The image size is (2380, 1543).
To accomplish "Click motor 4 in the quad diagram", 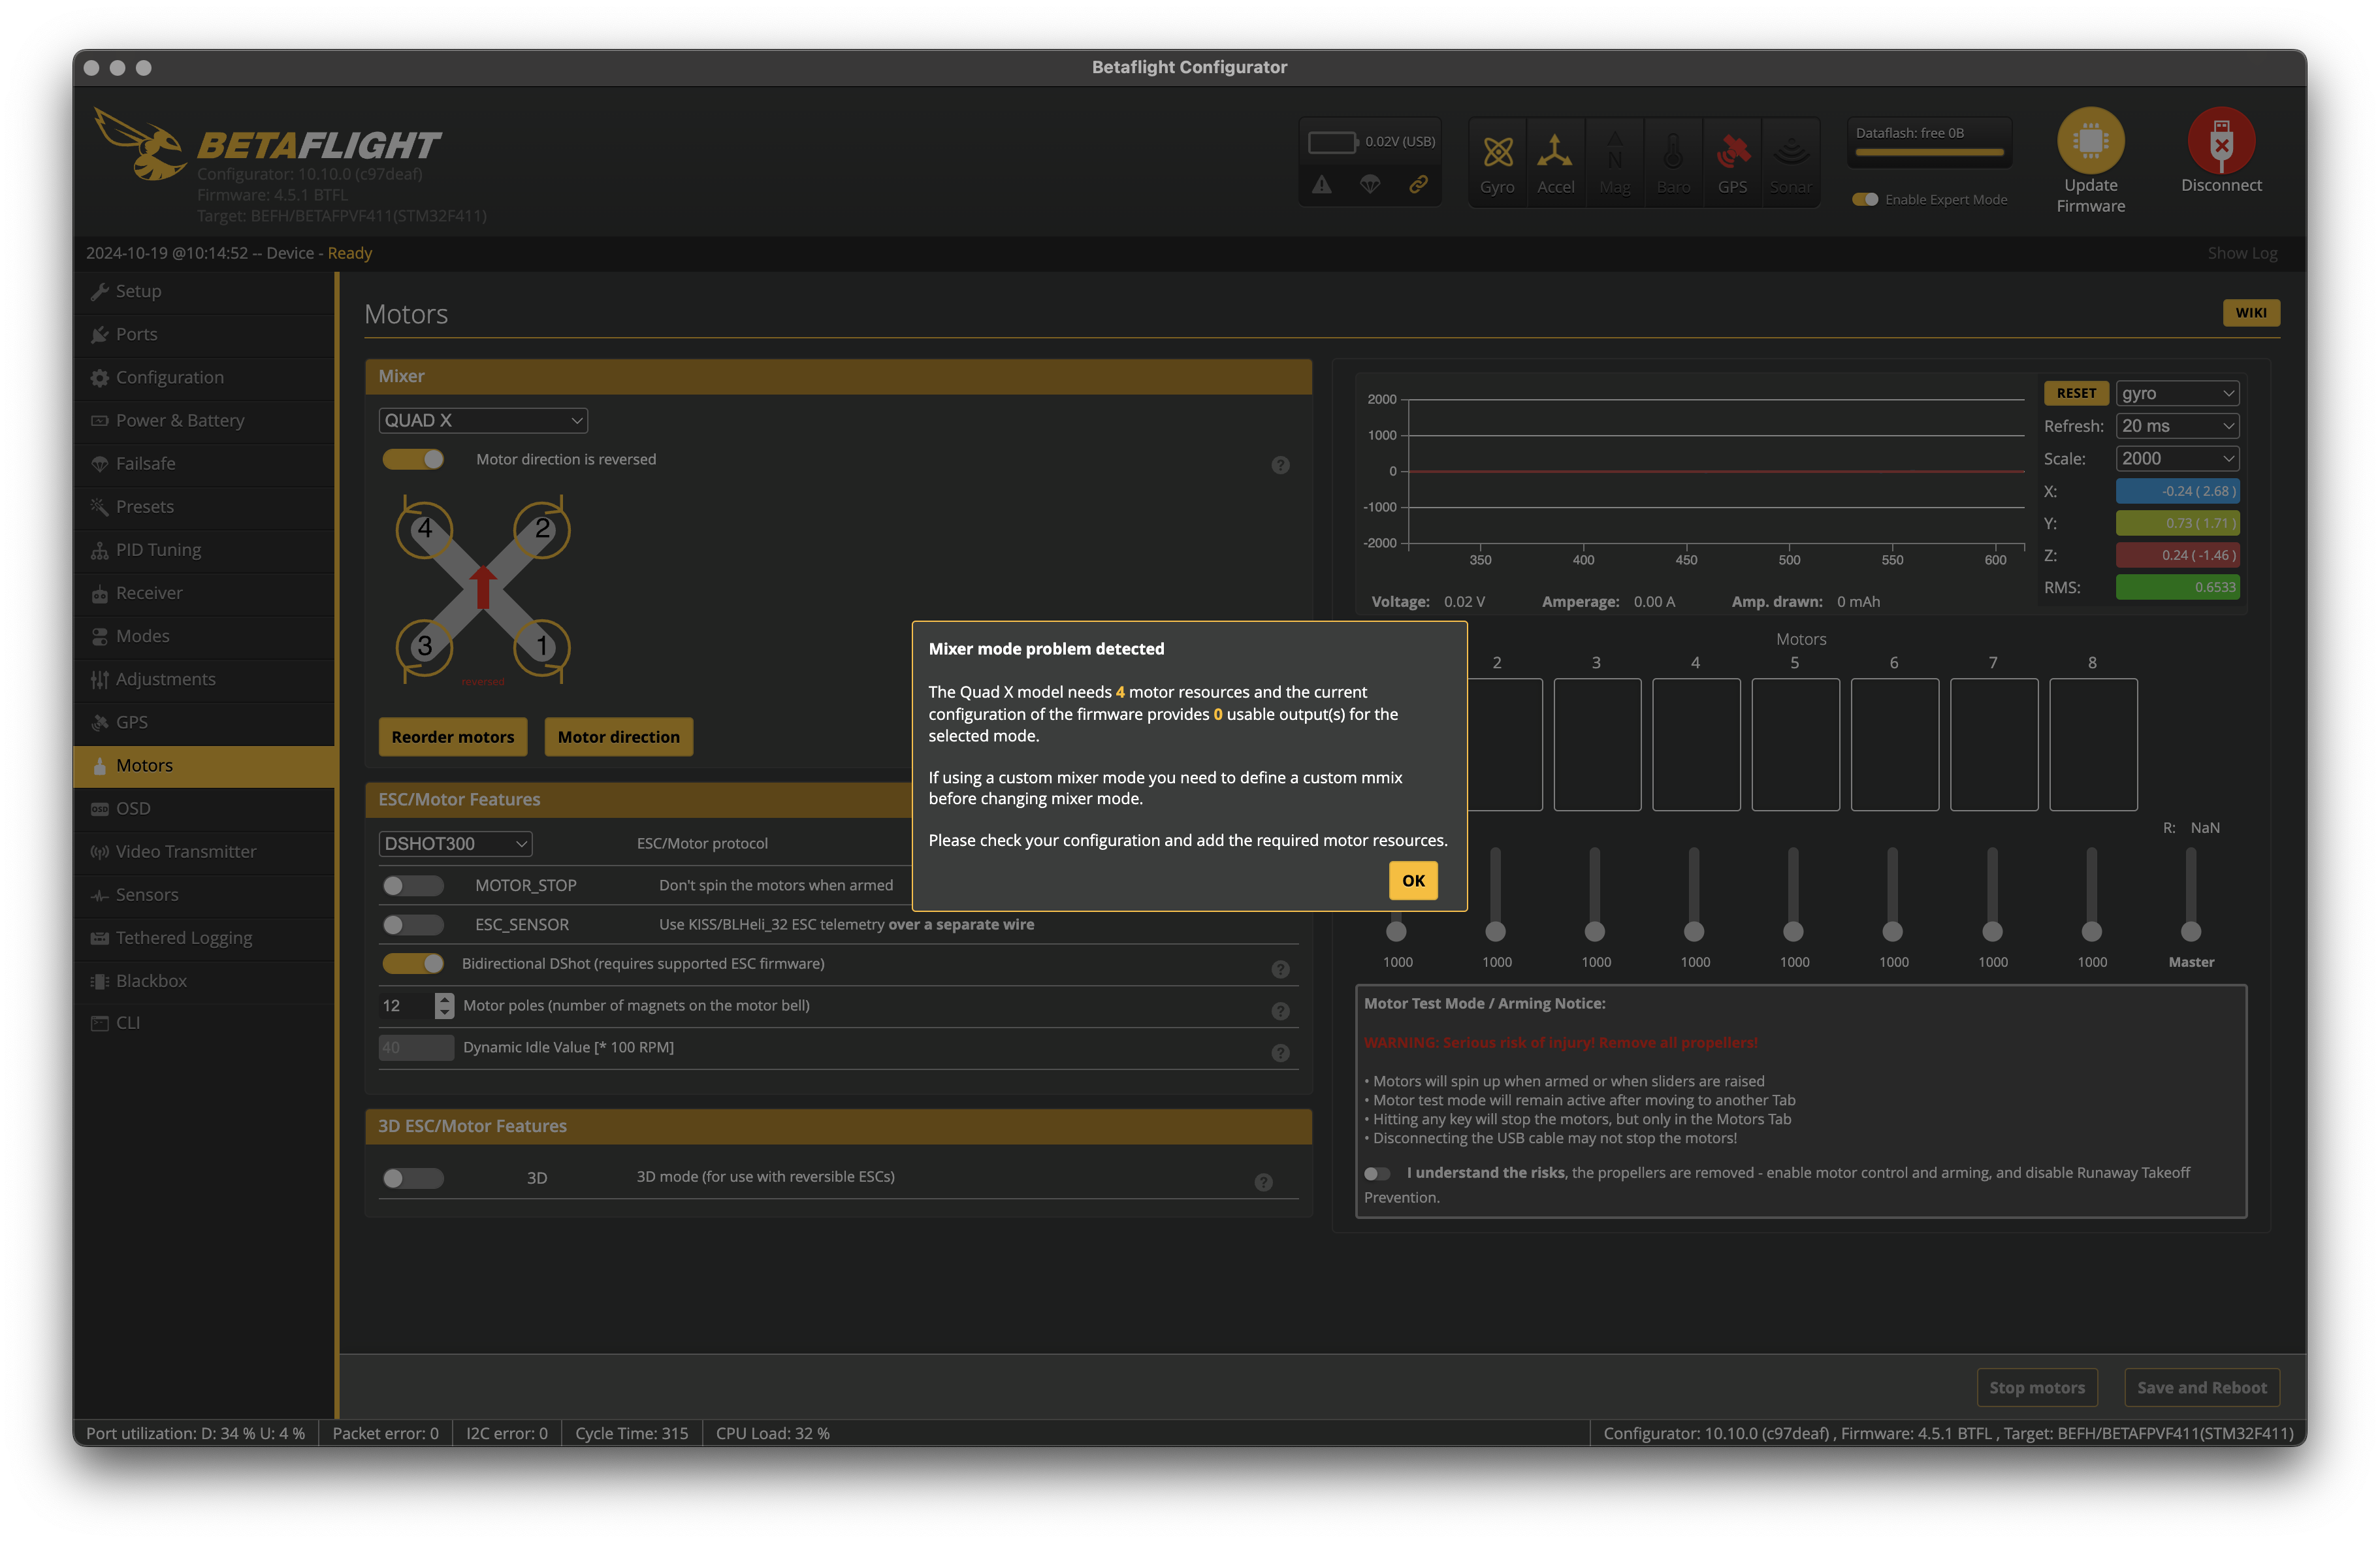I will (425, 529).
